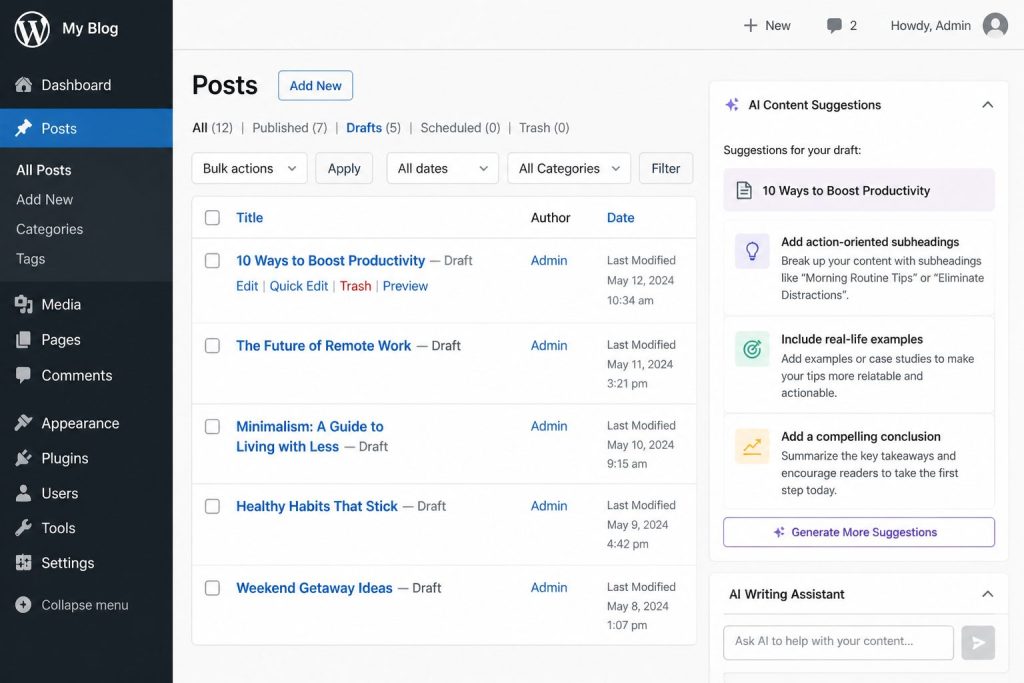
Task: Click the AI sparkle icon in suggestions header
Action: 732,104
